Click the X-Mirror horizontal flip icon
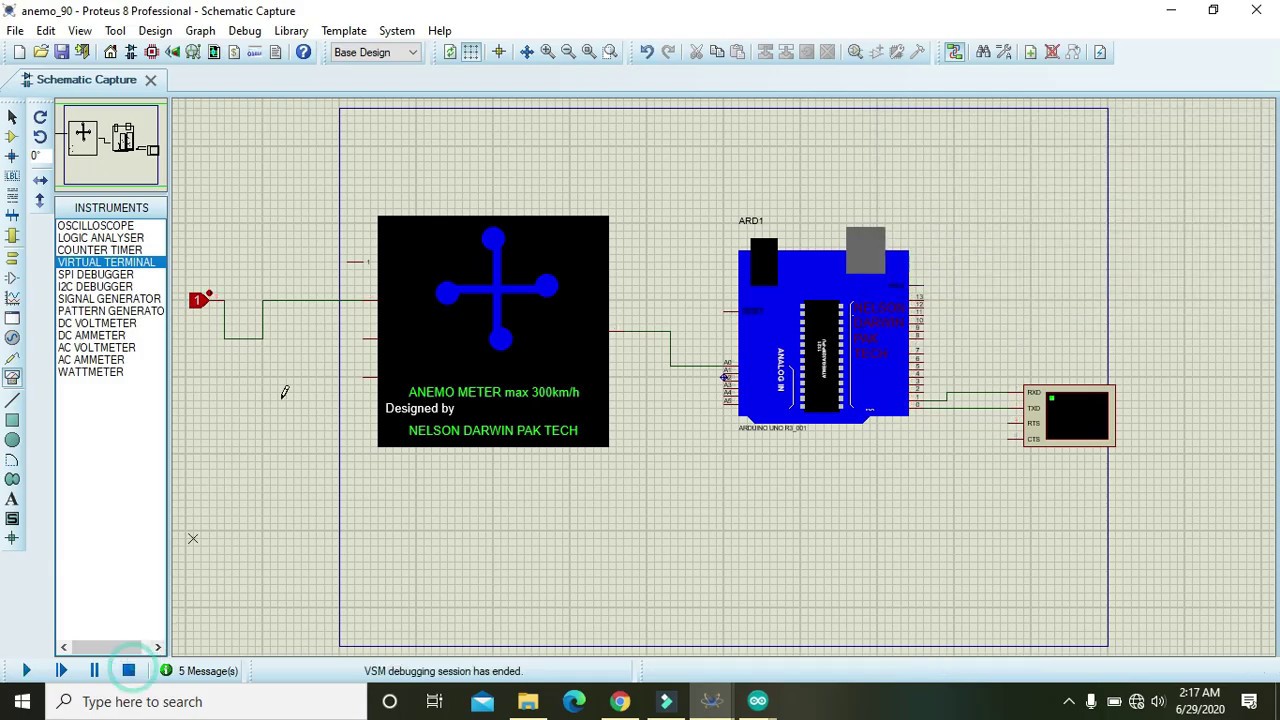This screenshot has width=1280, height=720. [40, 180]
